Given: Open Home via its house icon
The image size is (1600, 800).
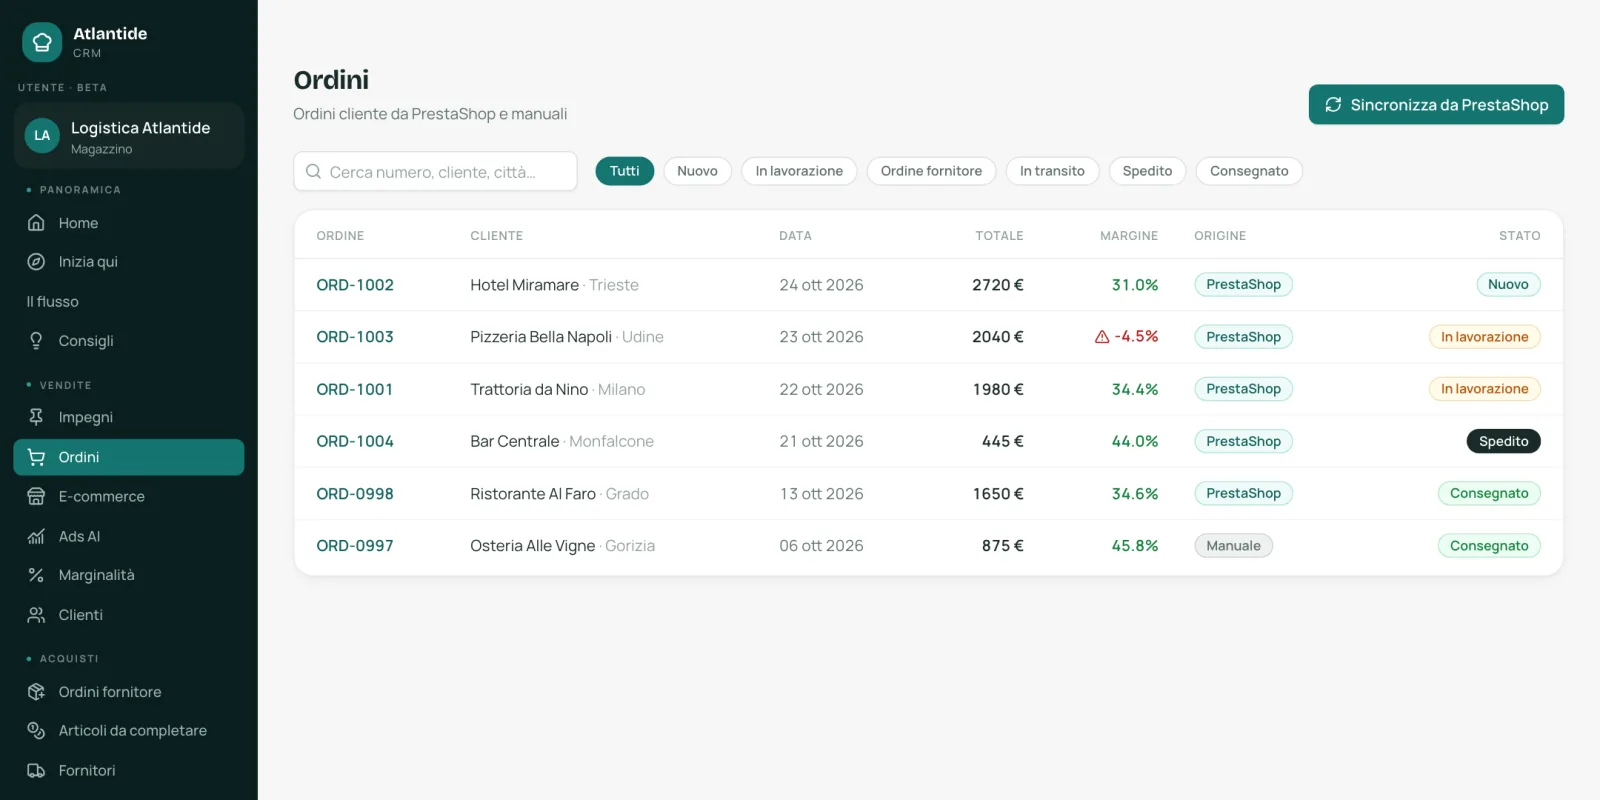Looking at the screenshot, I should [36, 223].
